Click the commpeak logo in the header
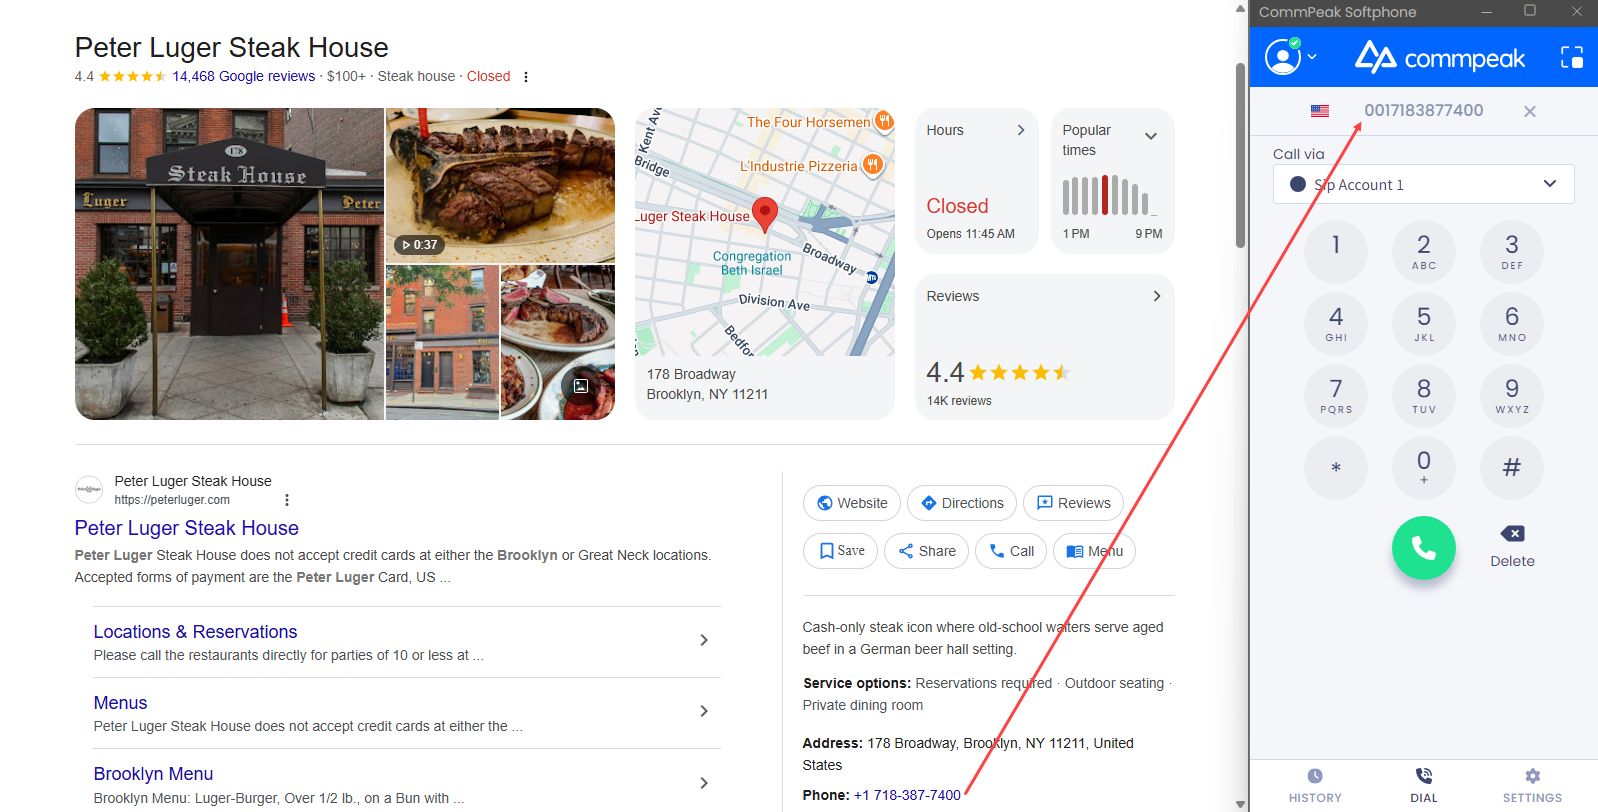 pos(1440,58)
